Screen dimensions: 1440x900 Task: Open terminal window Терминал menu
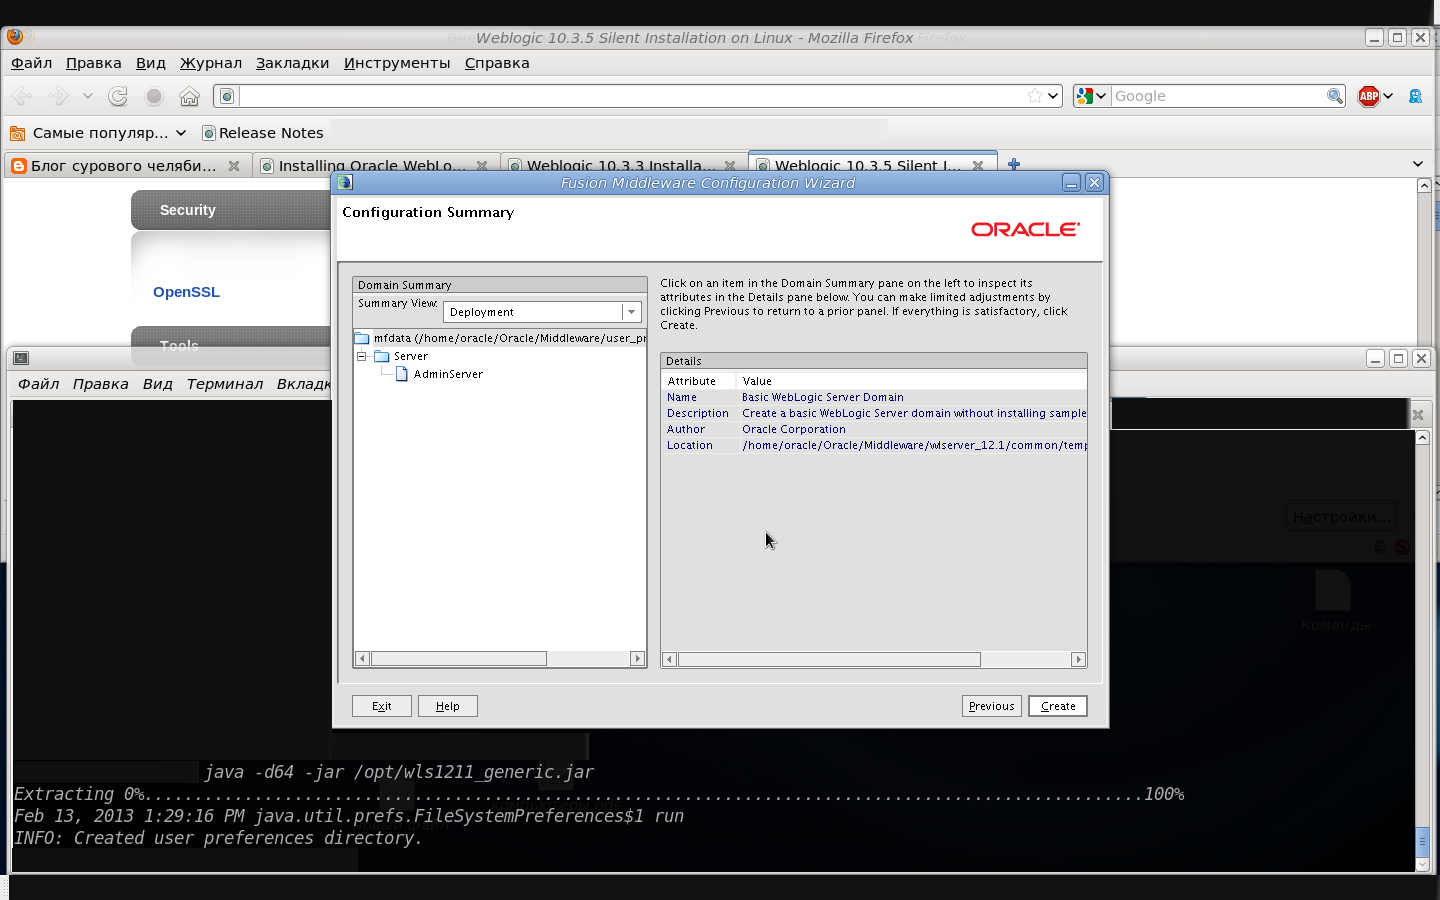(x=225, y=384)
